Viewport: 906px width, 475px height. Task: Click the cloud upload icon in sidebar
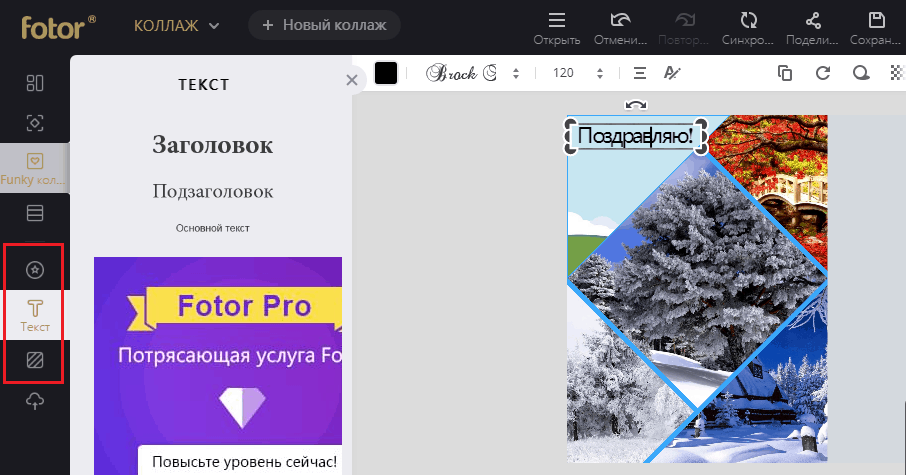click(x=35, y=401)
